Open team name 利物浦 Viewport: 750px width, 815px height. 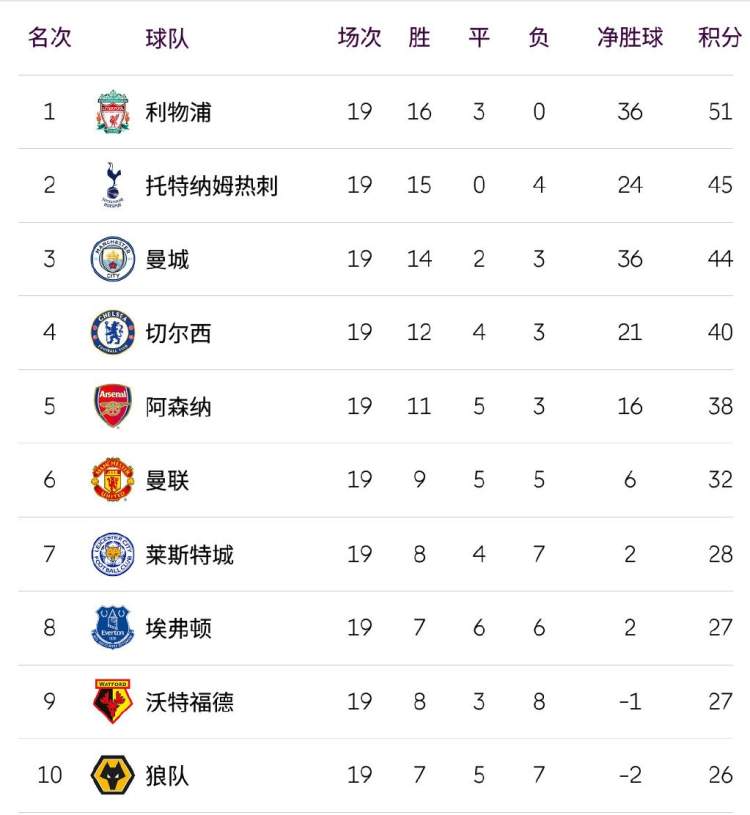pos(178,112)
